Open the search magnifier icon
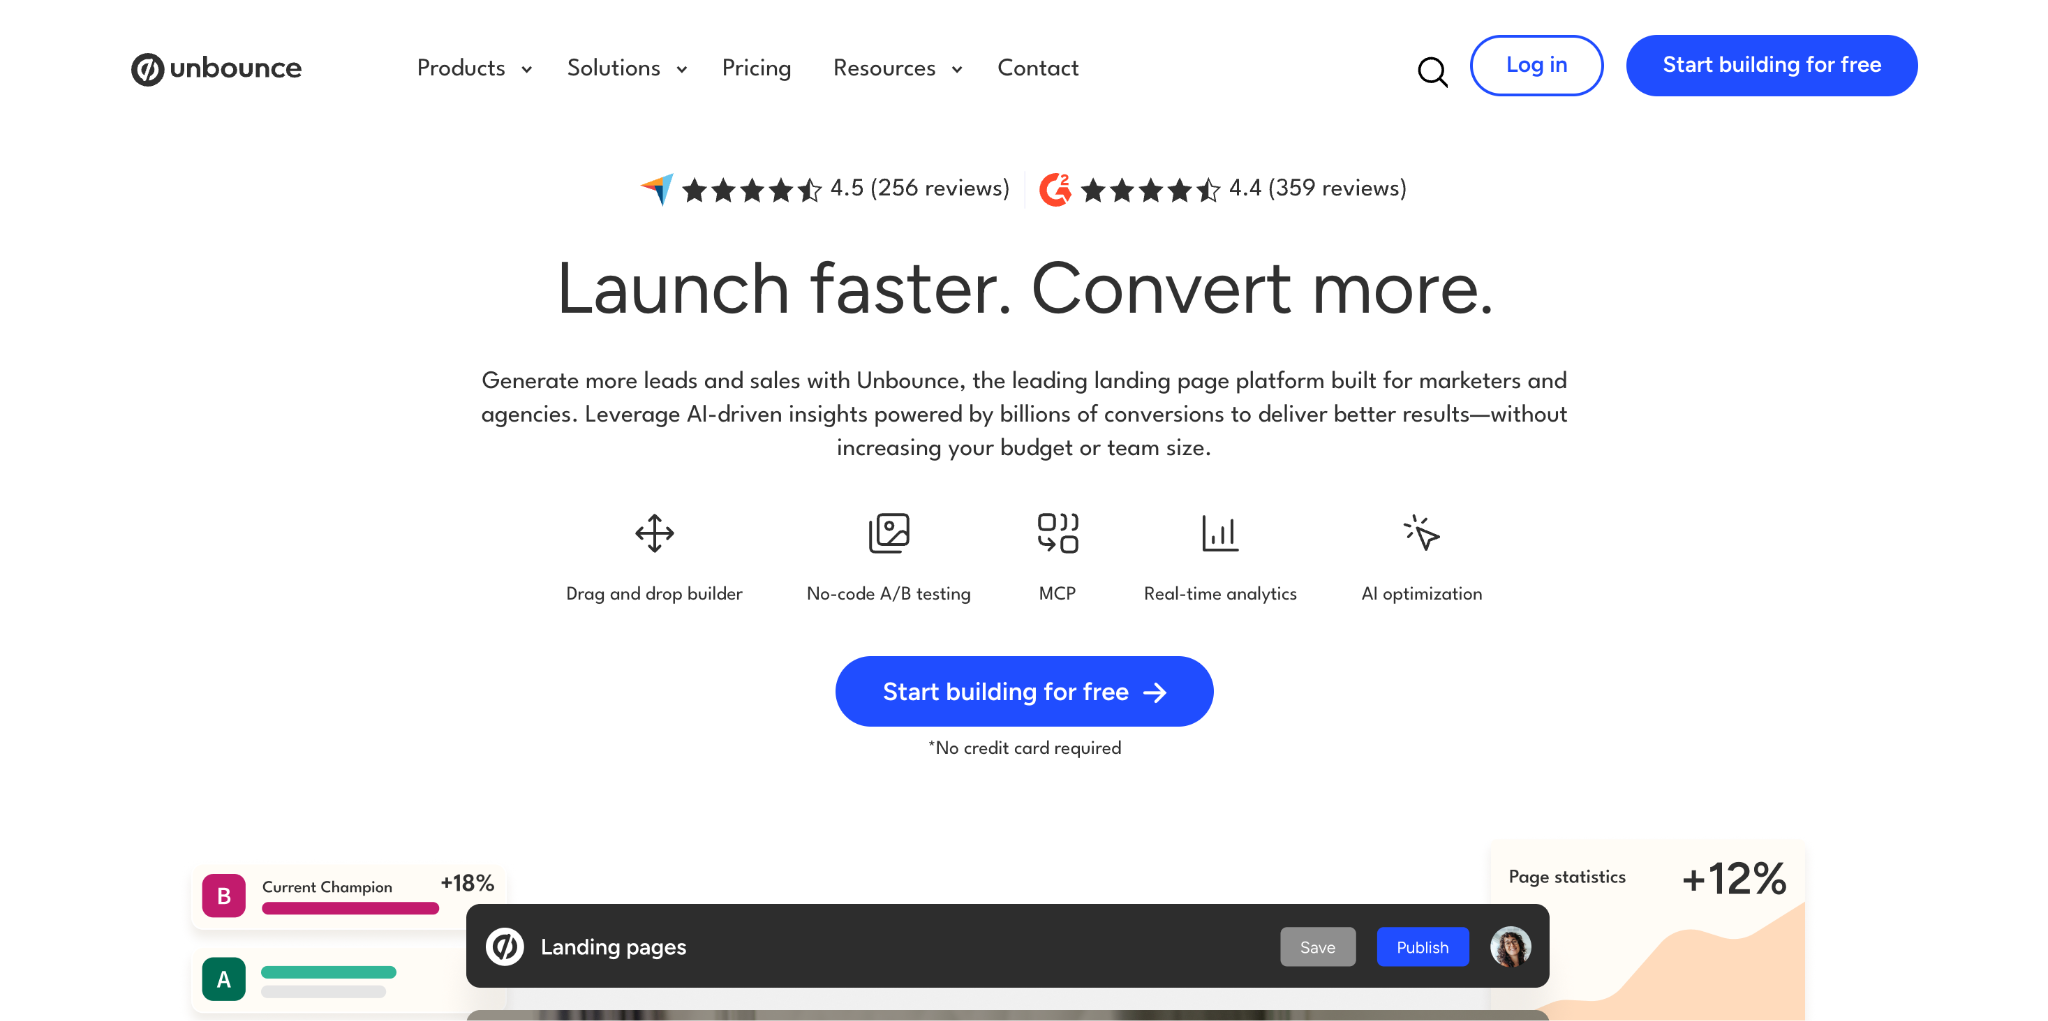 [x=1432, y=71]
